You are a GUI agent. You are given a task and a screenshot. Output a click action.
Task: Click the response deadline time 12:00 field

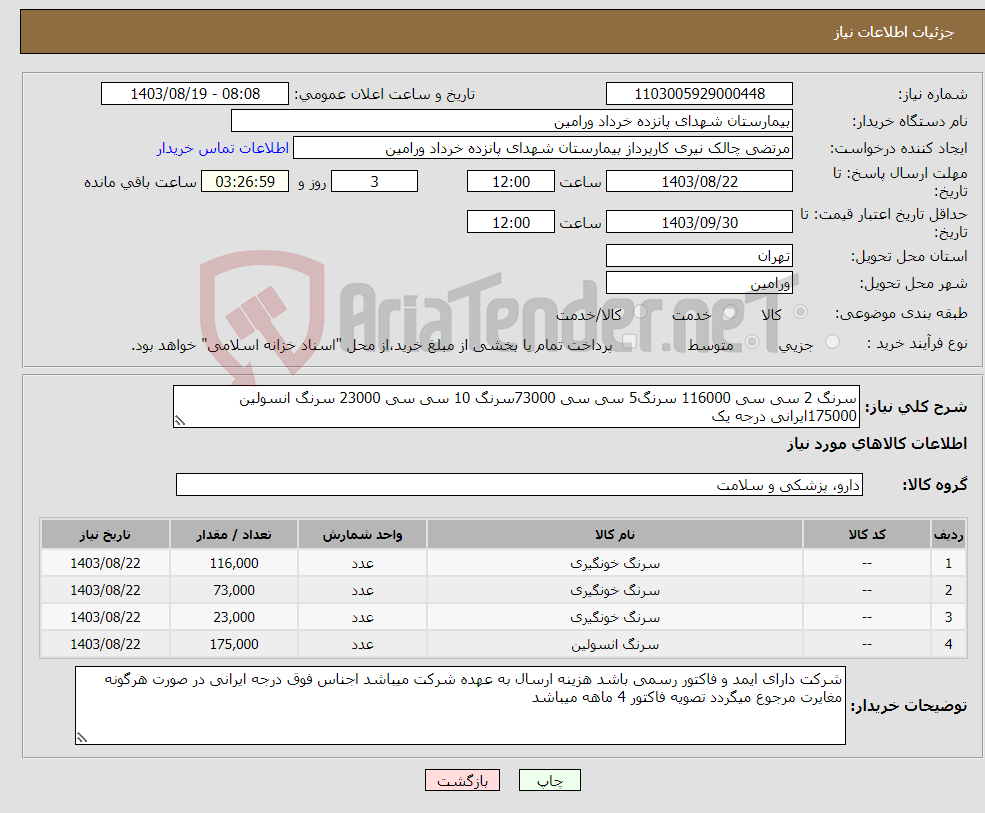pos(511,182)
